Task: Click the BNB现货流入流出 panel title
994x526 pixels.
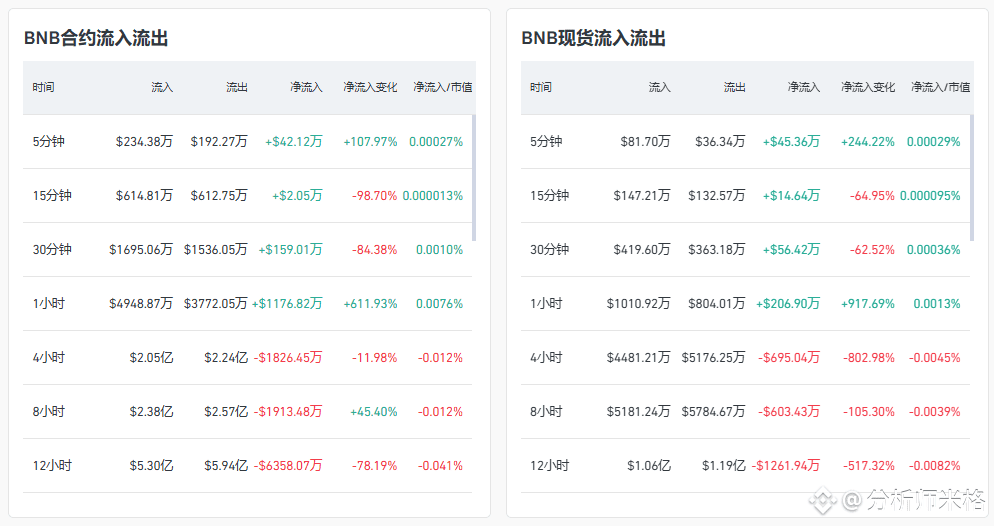Action: [593, 39]
